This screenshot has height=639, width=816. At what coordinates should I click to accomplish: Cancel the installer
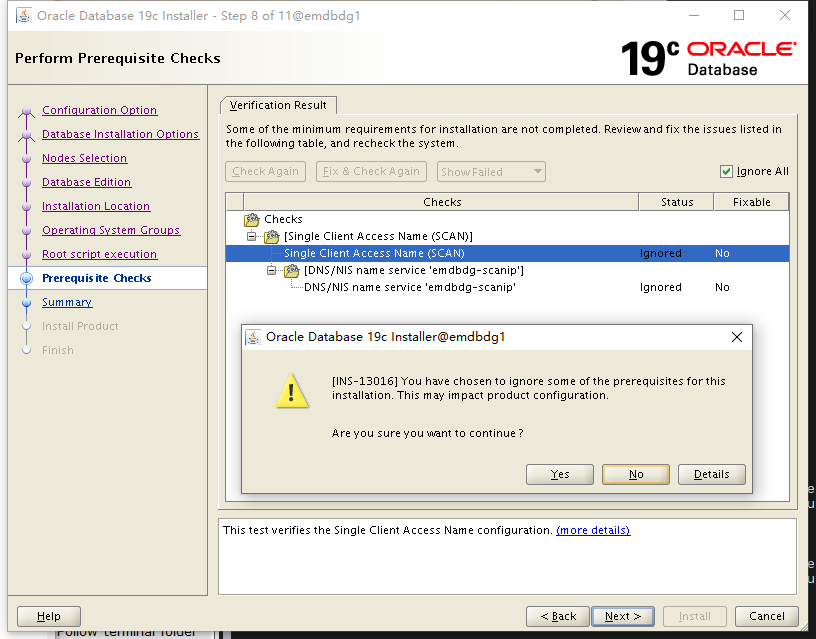click(x=767, y=616)
